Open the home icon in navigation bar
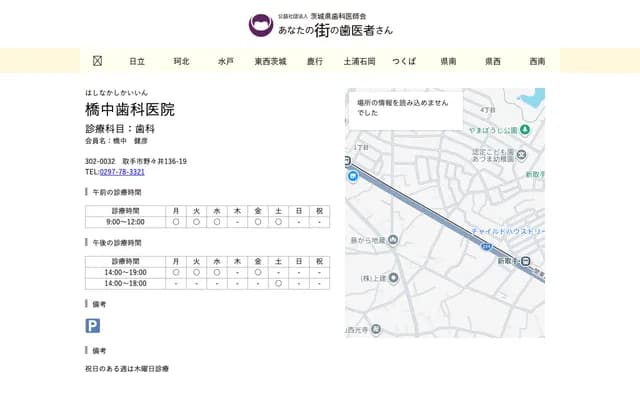Image resolution: width=640 pixels, height=400 pixels. click(97, 61)
